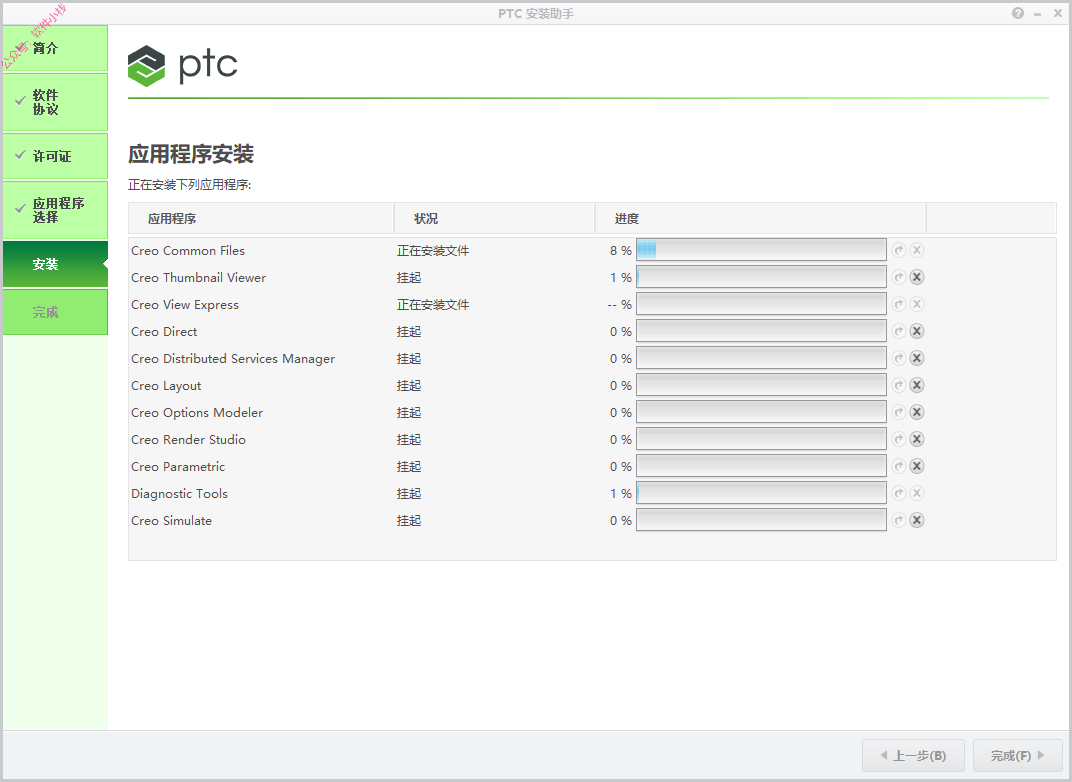This screenshot has height=782, width=1072.
Task: Click retry icon for Creo Render Studio
Action: 899,440
